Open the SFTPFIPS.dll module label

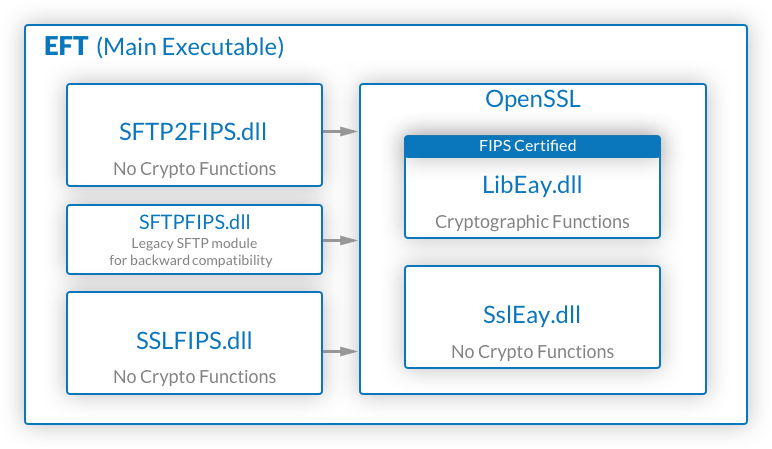[x=194, y=221]
